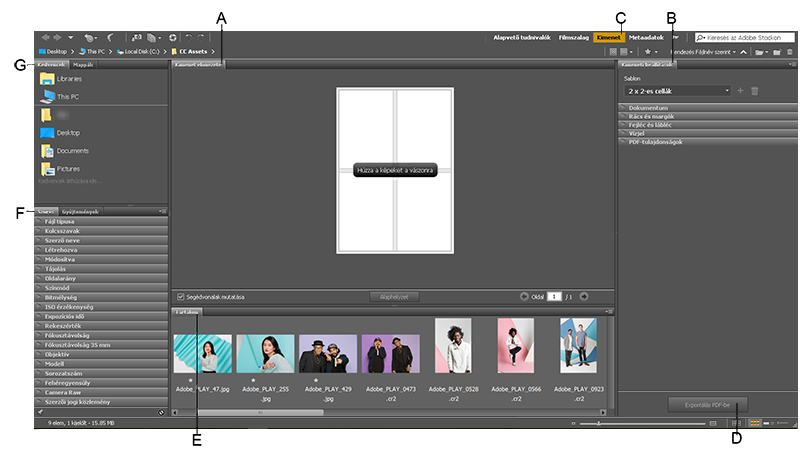Switch to Filmszalag workspace
This screenshot has width=800, height=457.
573,37
